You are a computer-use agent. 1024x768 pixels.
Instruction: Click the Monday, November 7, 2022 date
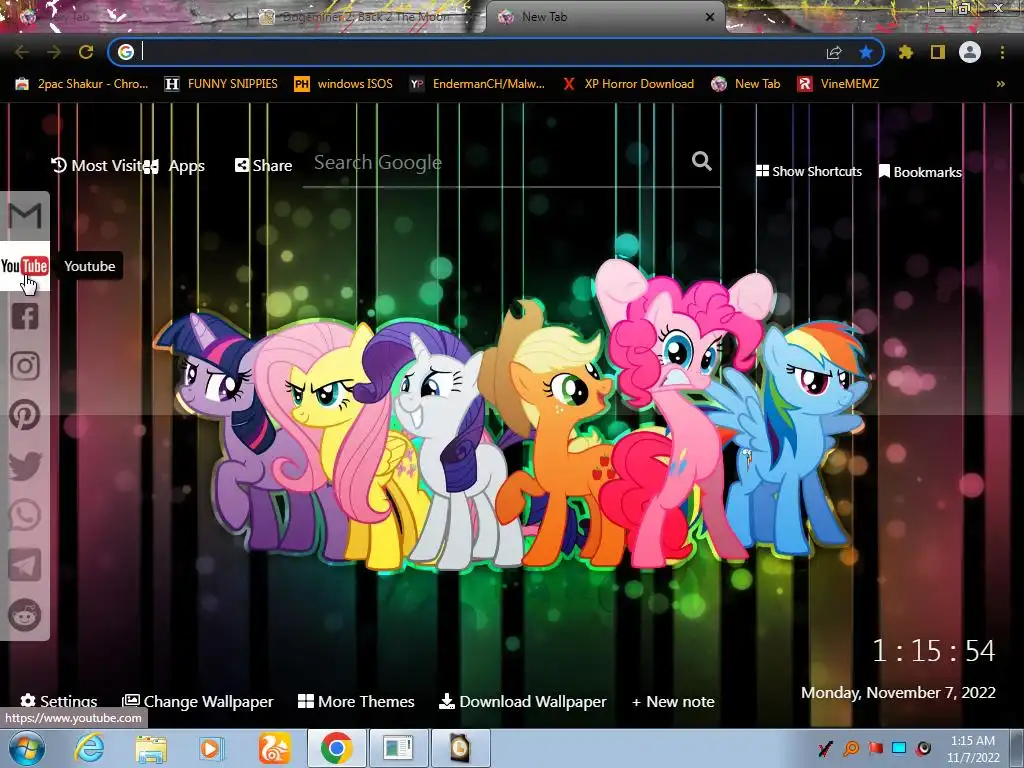point(898,692)
